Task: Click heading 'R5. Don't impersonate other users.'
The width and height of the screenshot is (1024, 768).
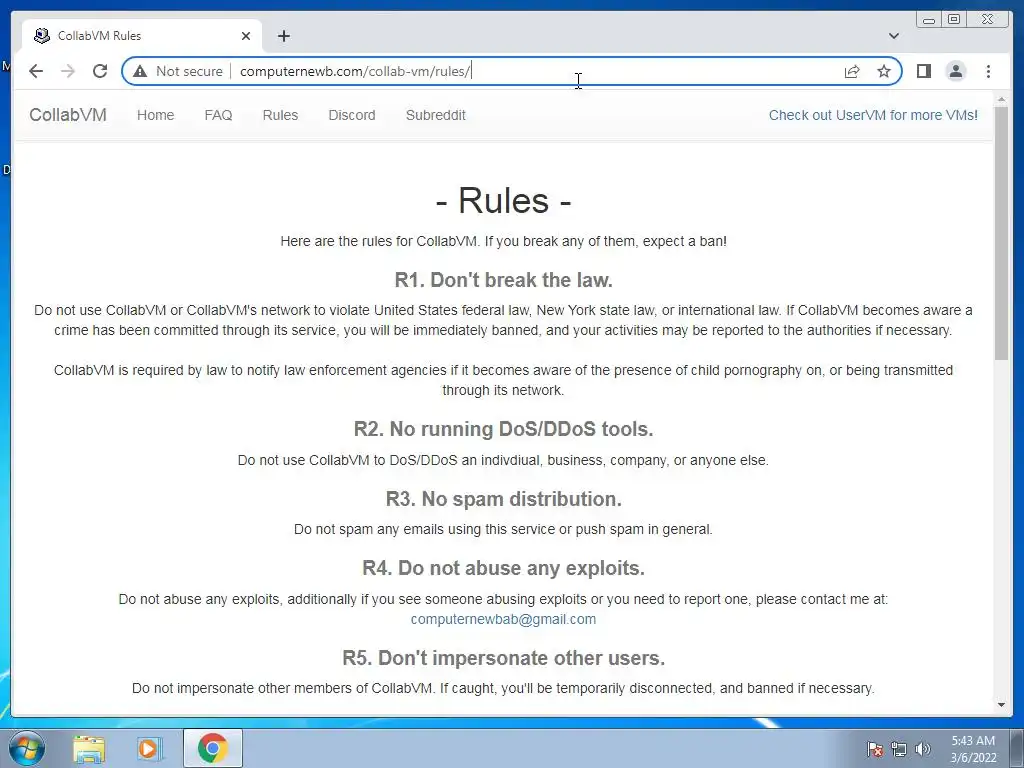Action: tap(503, 658)
